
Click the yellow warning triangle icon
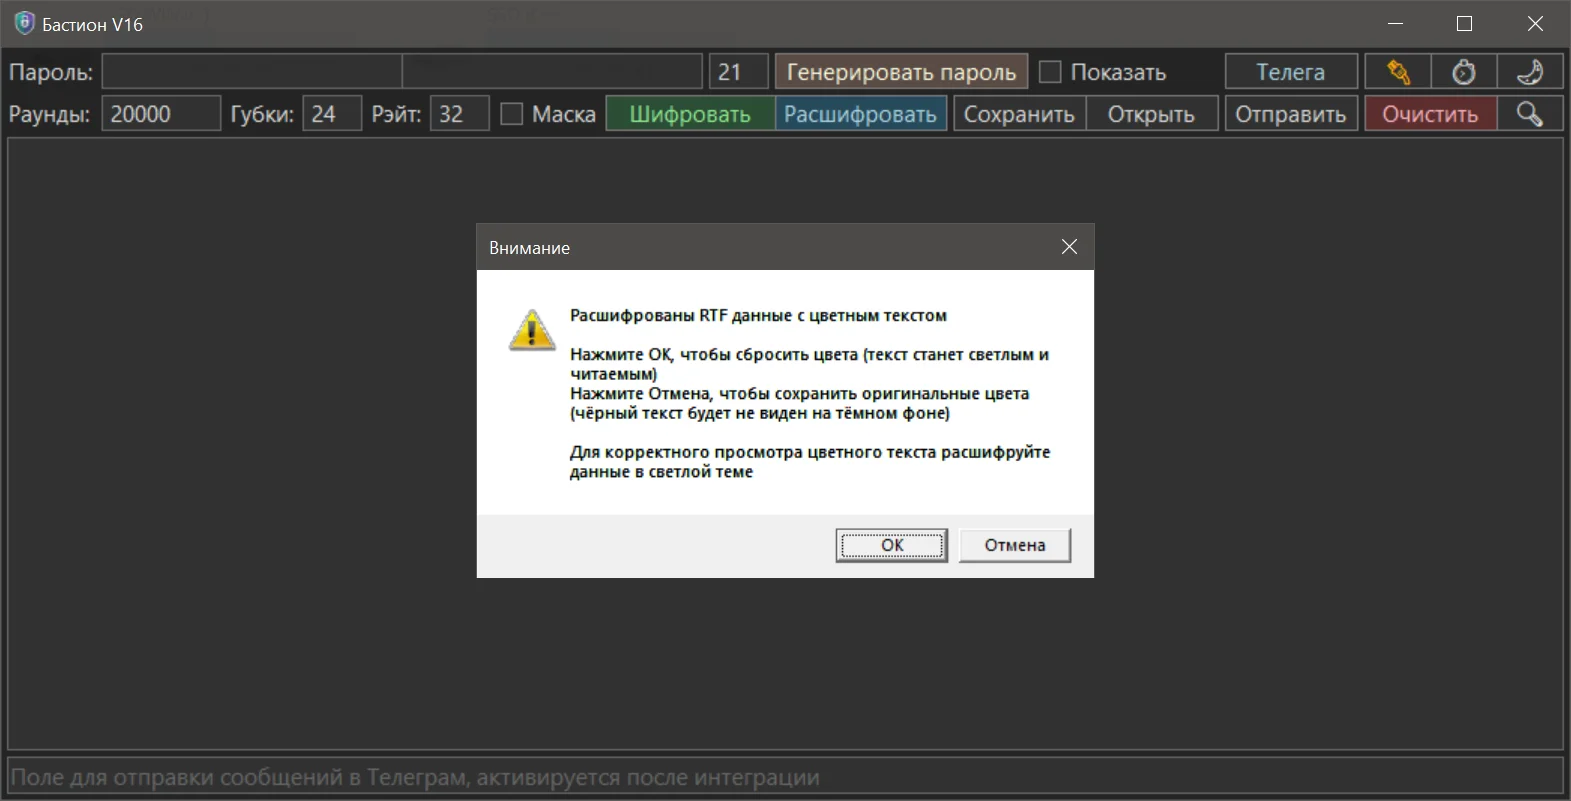pos(532,330)
